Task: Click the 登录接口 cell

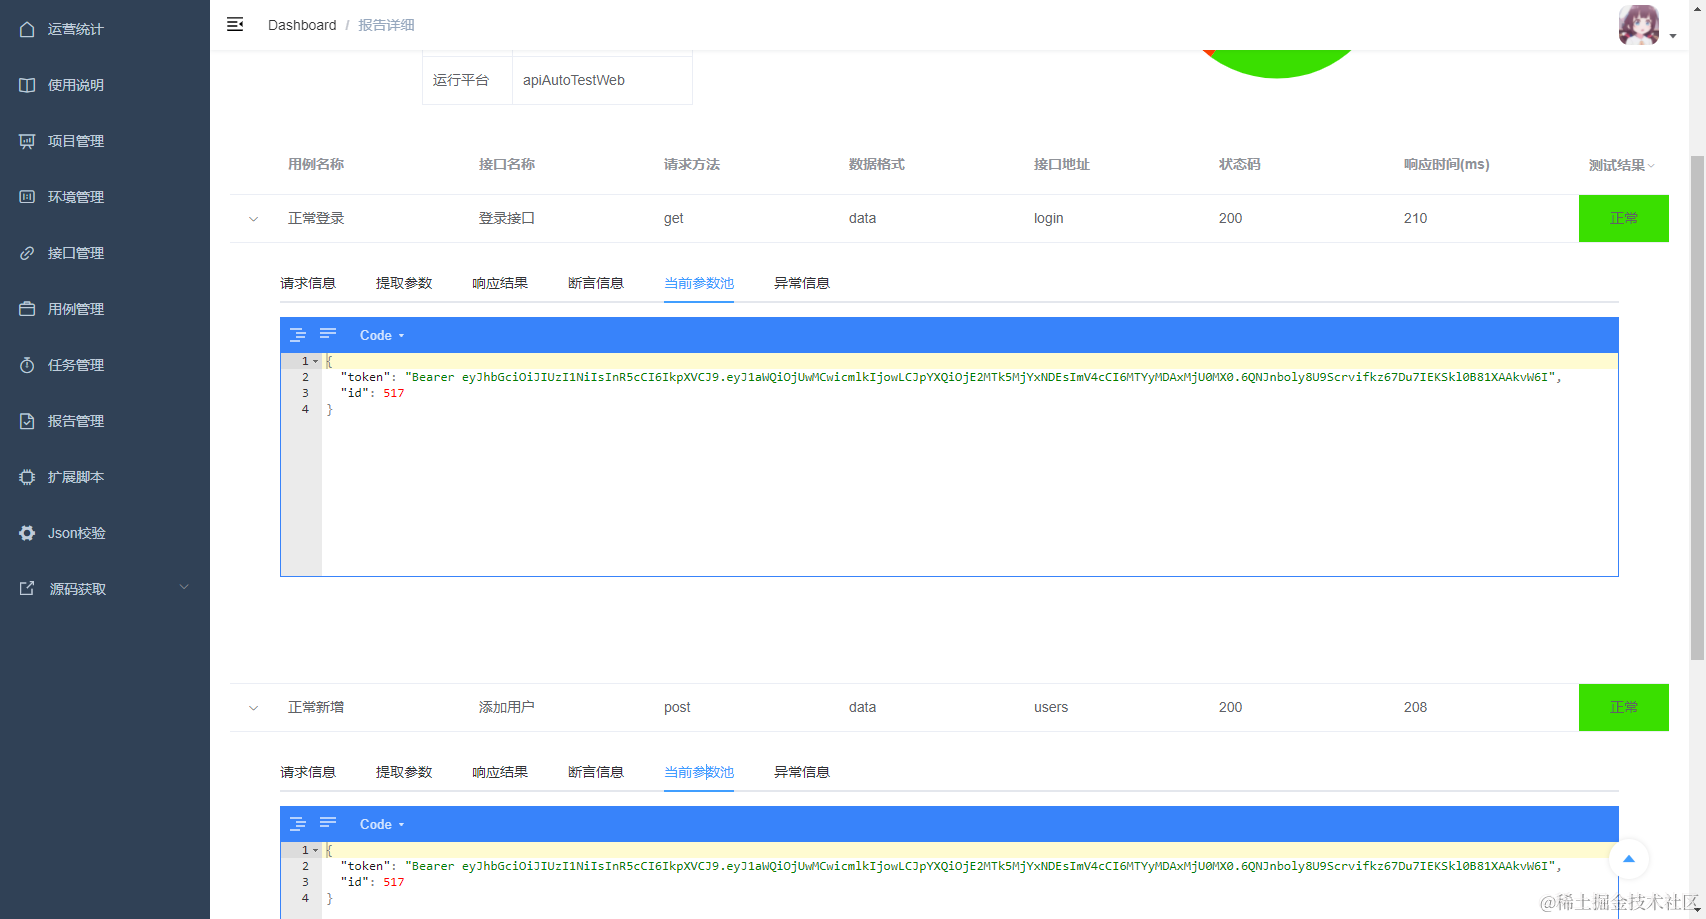Action: coord(507,218)
